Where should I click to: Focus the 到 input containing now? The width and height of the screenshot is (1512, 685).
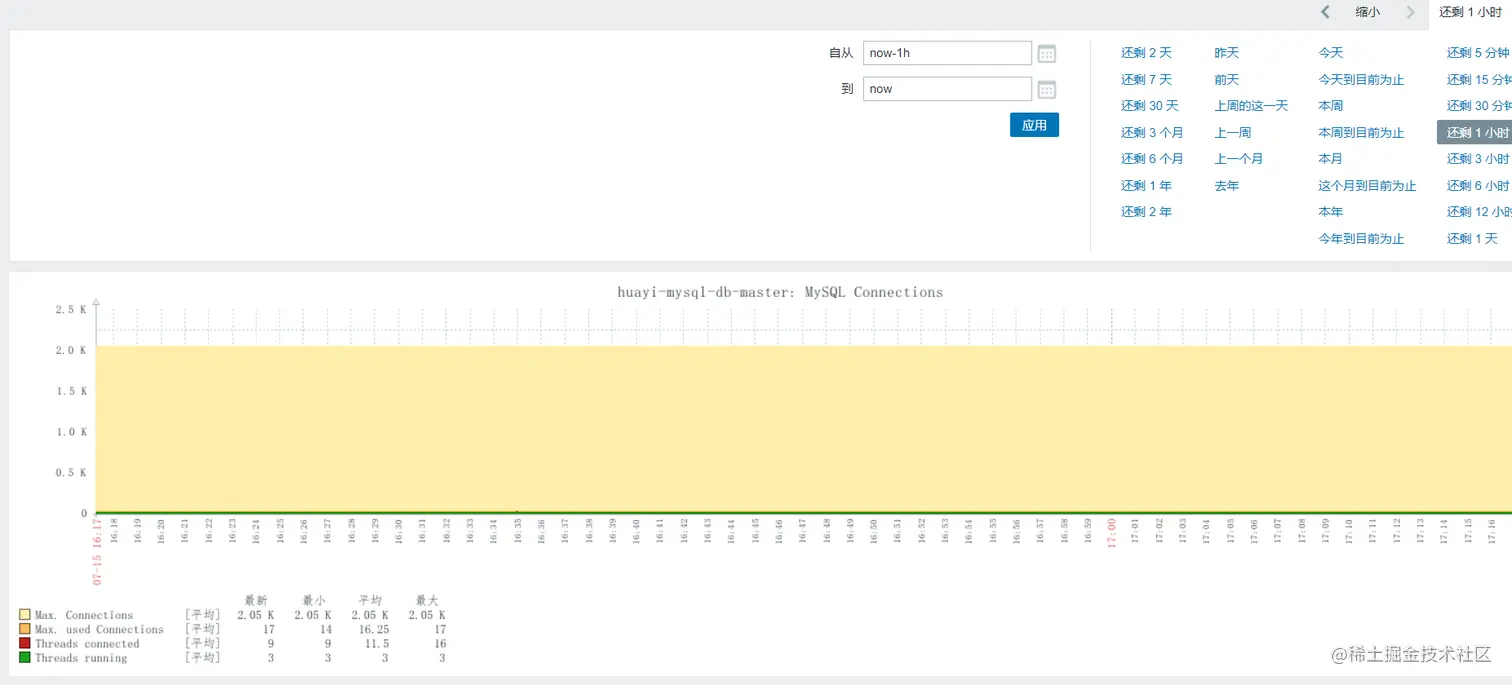tap(947, 89)
